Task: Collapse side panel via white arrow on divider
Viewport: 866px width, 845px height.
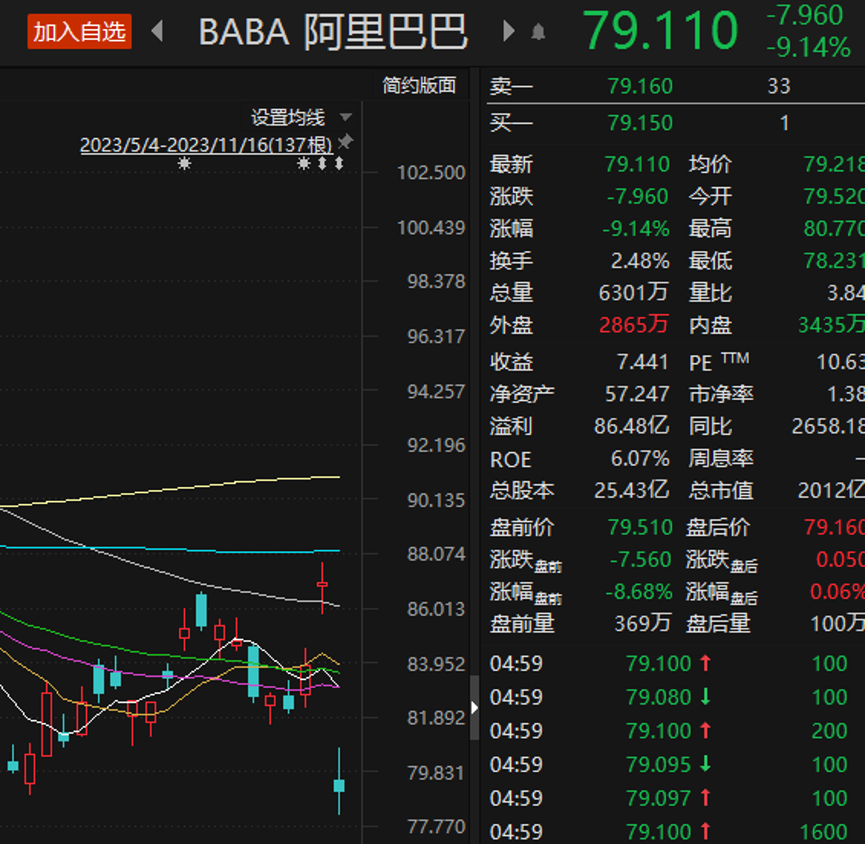Action: coord(474,707)
